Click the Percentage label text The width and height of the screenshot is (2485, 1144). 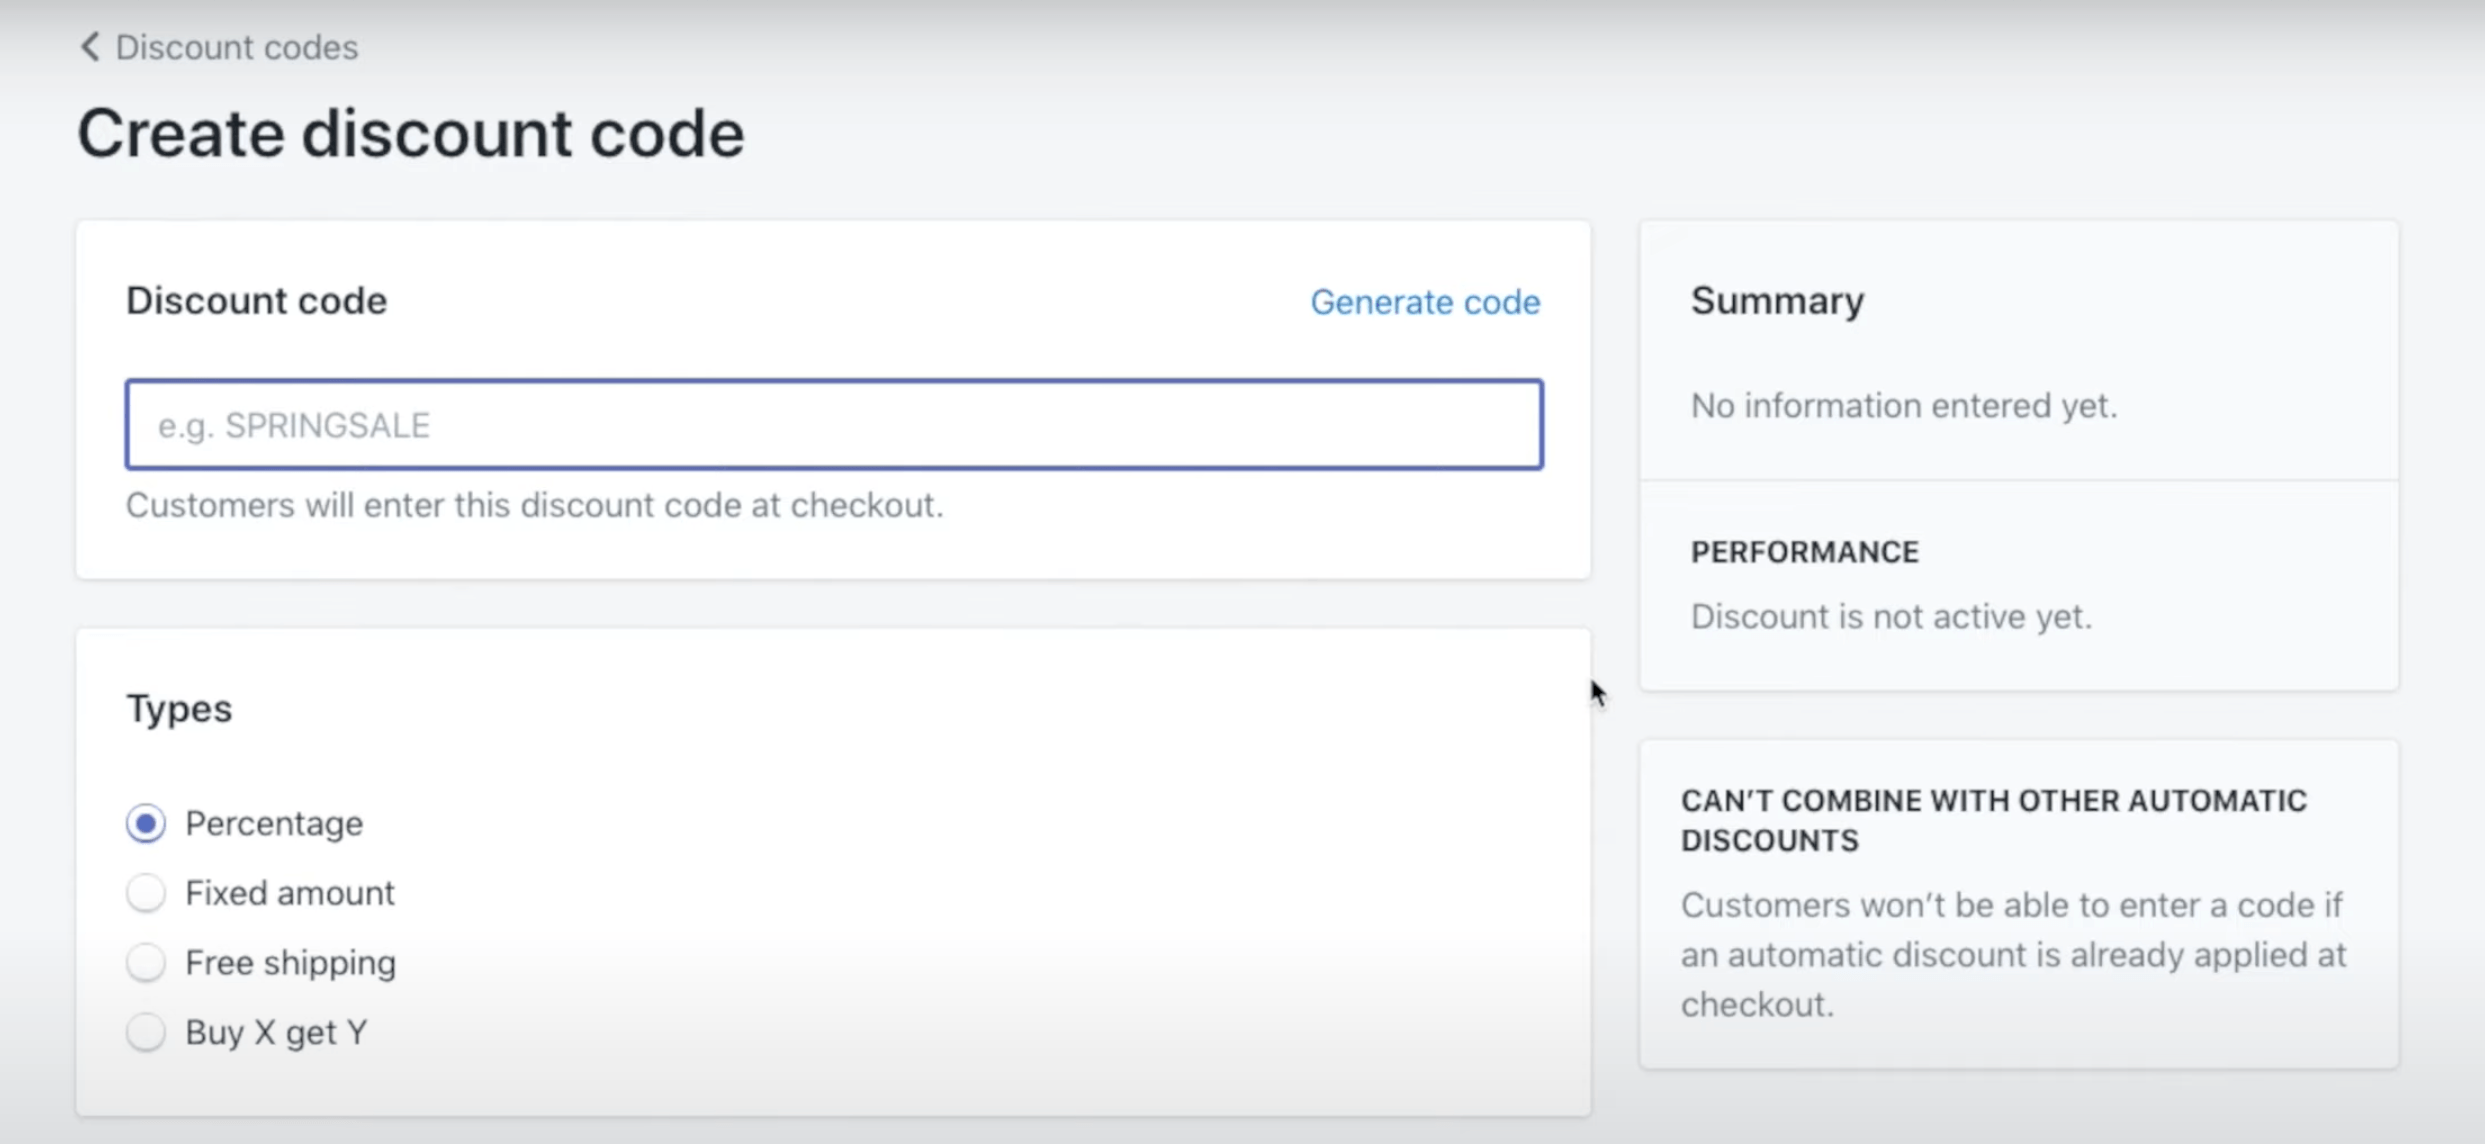(273, 822)
